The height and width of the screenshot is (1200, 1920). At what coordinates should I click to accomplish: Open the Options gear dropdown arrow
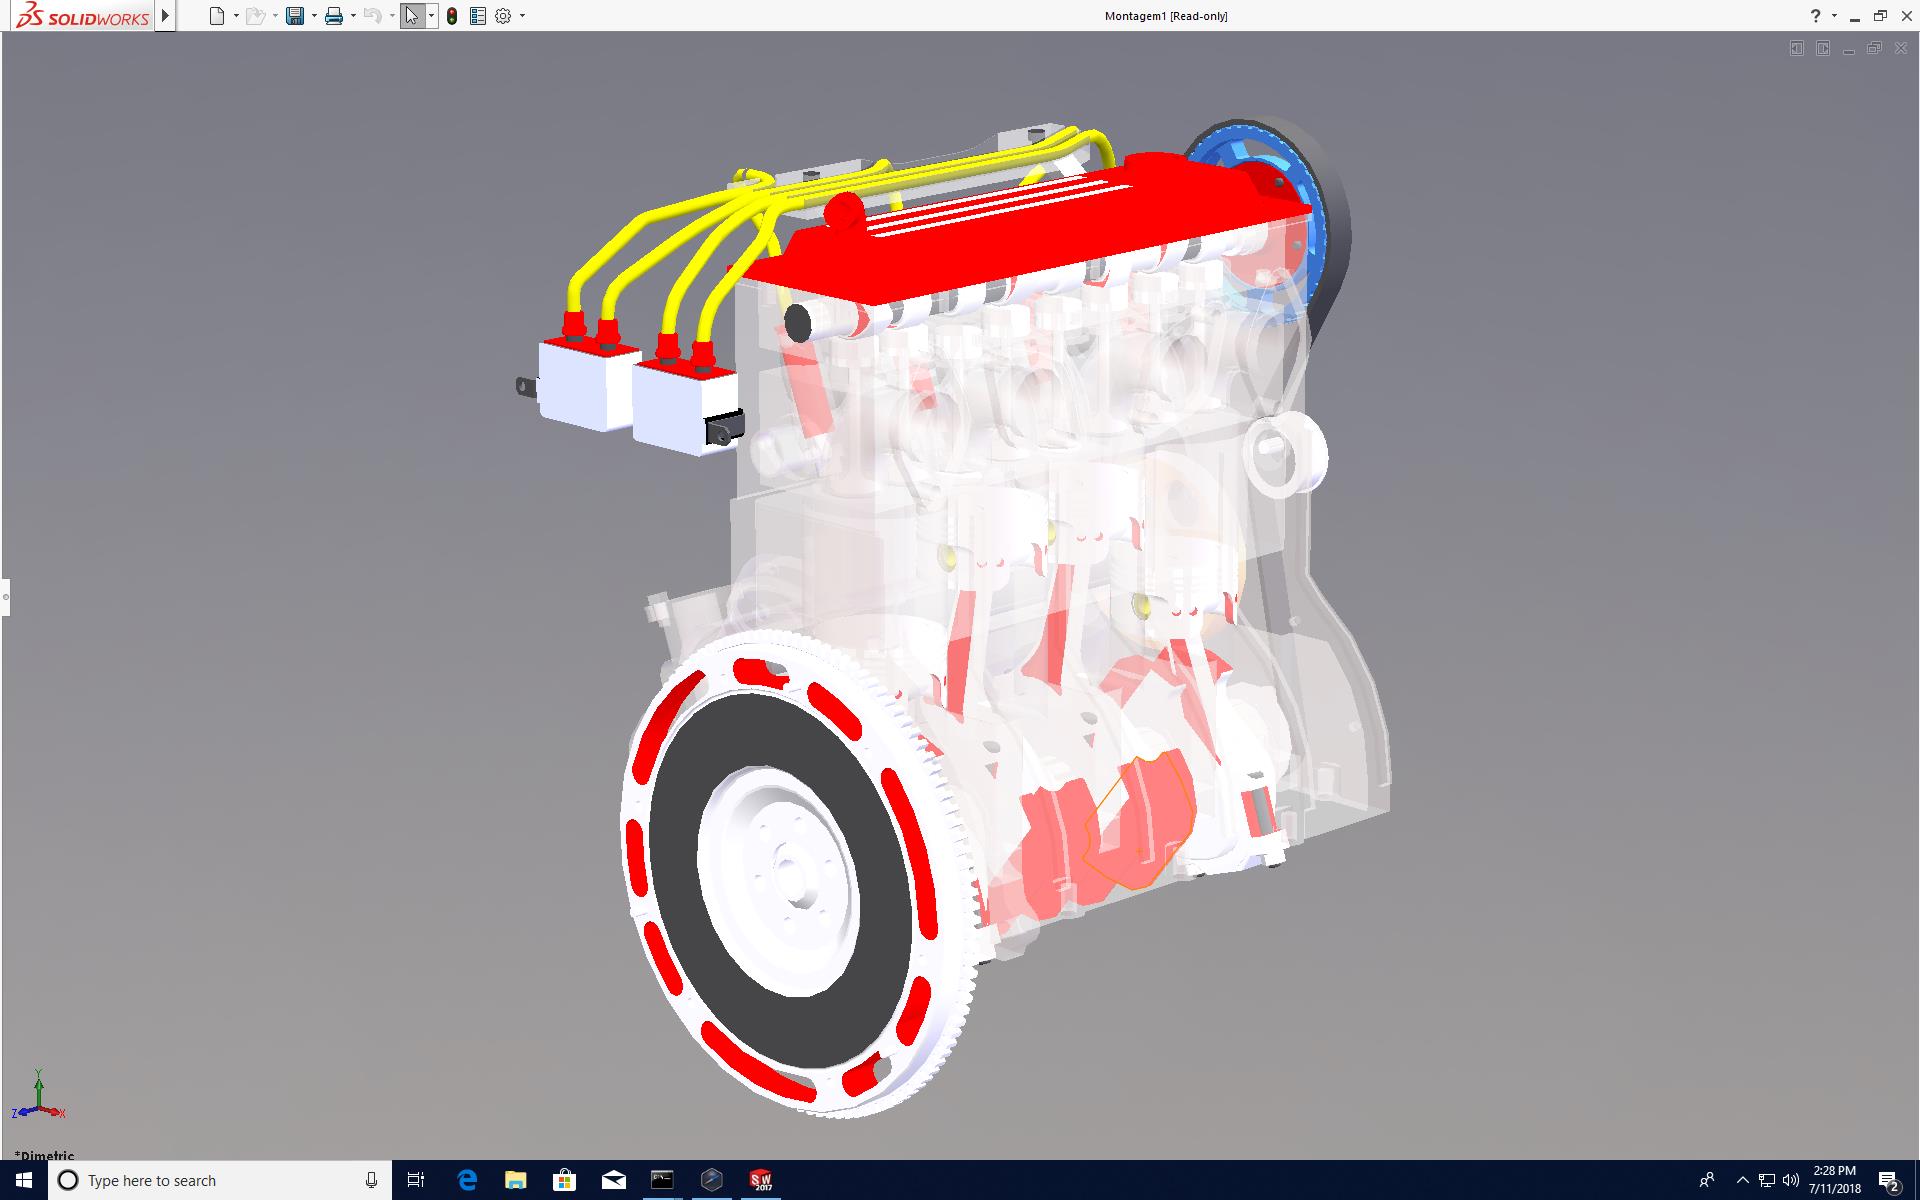[522, 16]
